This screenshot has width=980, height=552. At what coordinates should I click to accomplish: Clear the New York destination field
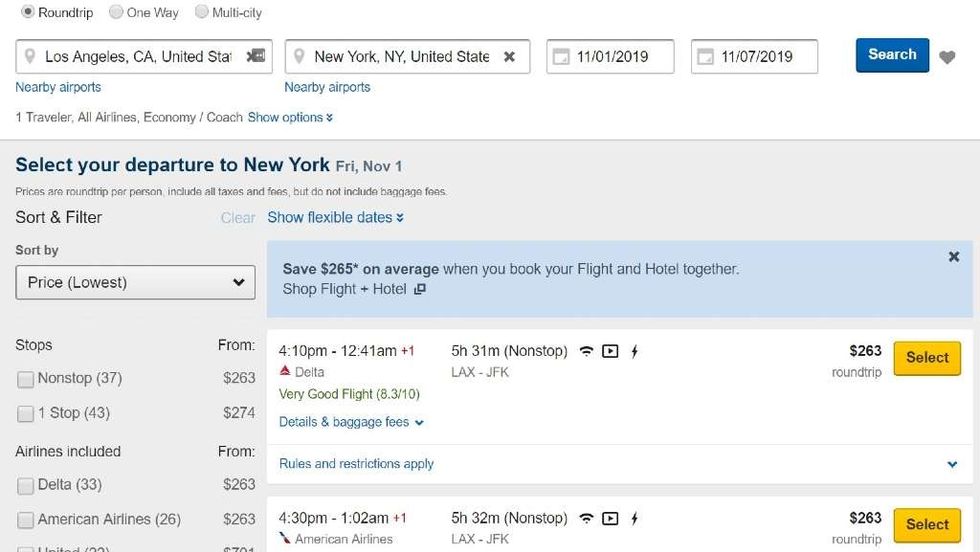point(509,56)
